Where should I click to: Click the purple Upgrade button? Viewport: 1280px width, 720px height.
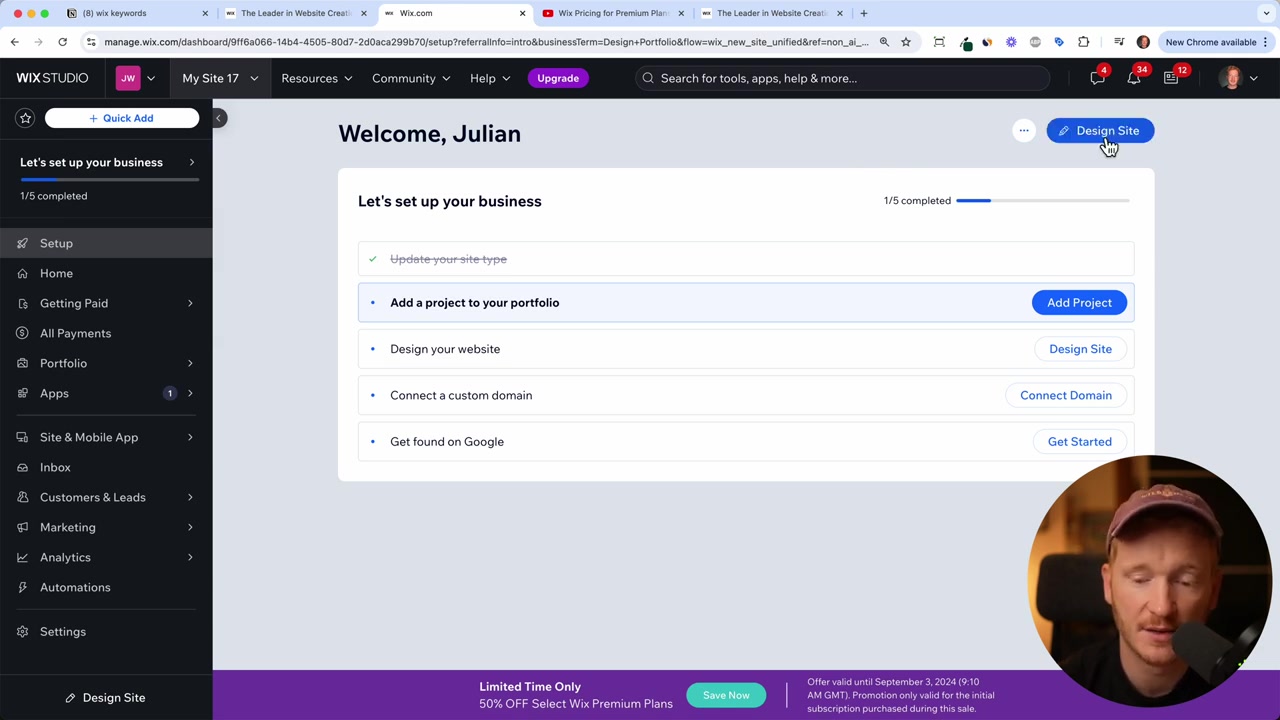[x=558, y=78]
